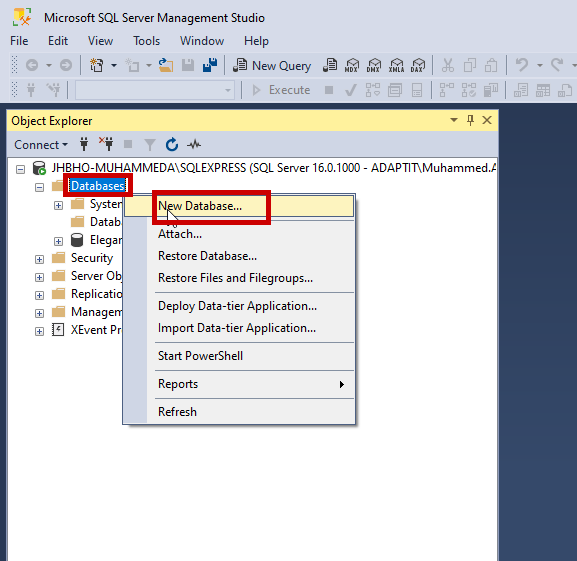
Task: Open the Undo history dropdown arrow
Action: (x=540, y=66)
